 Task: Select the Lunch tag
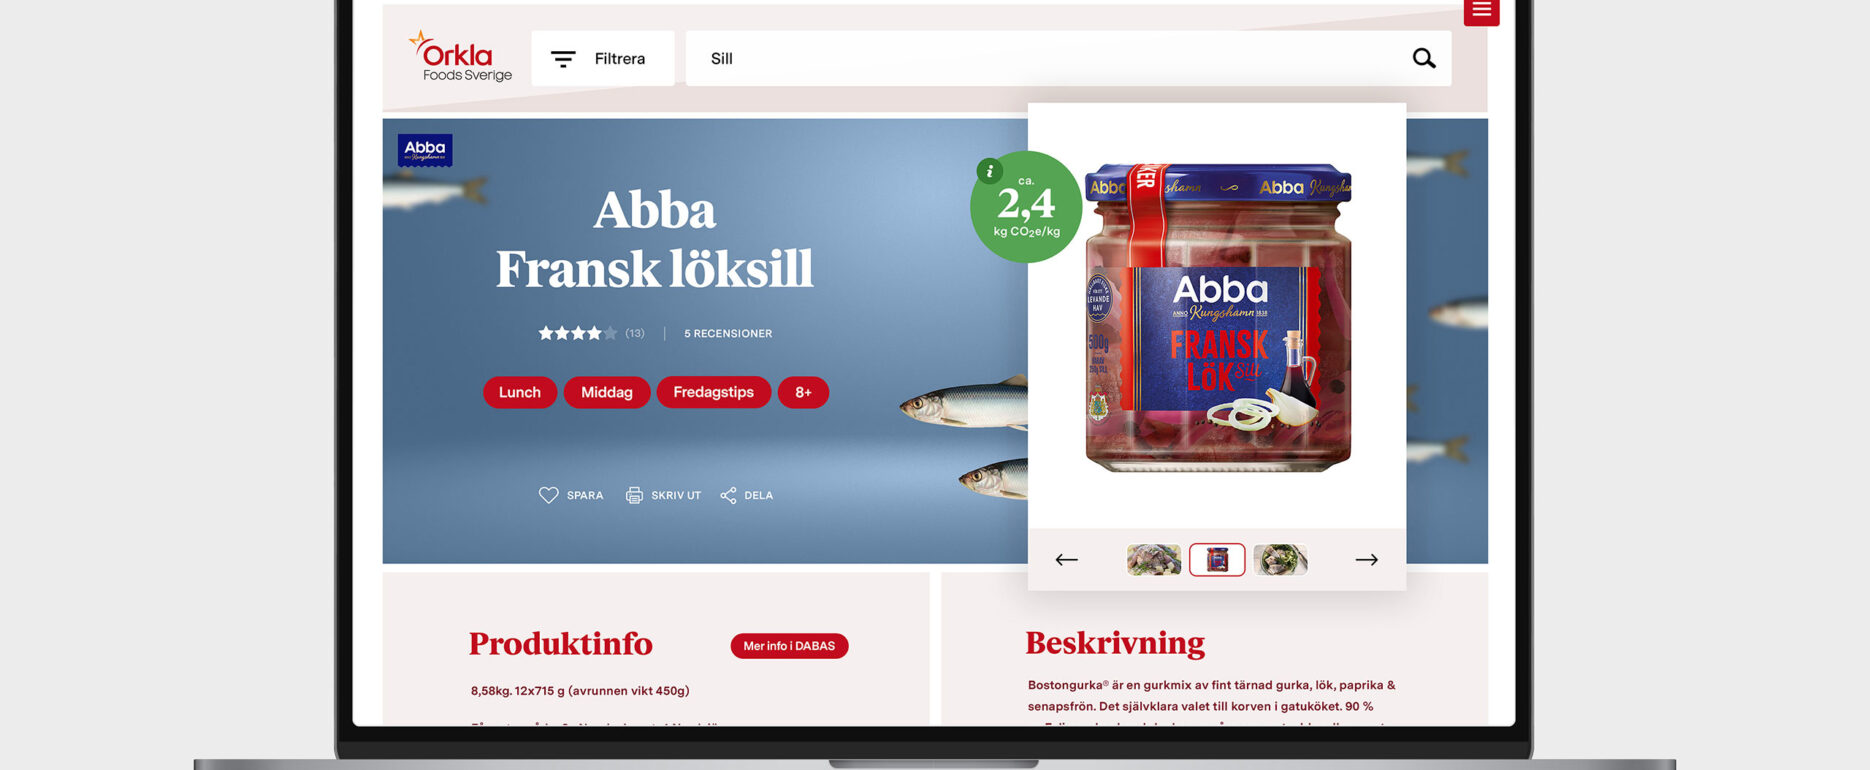(520, 392)
